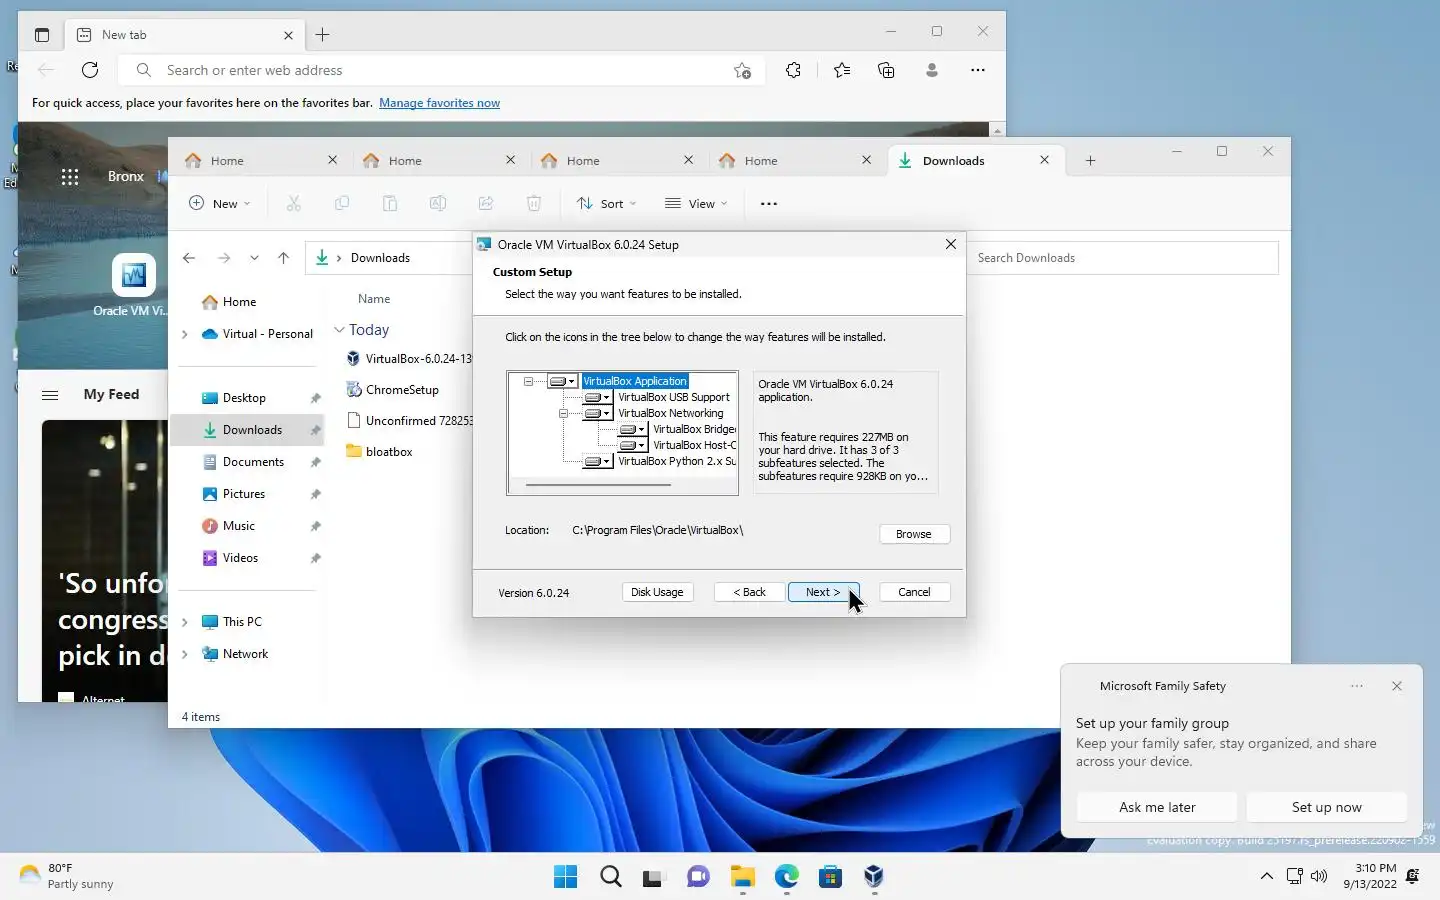Go up one folder in Explorer
Screen dimensions: 1440x900
[284, 258]
